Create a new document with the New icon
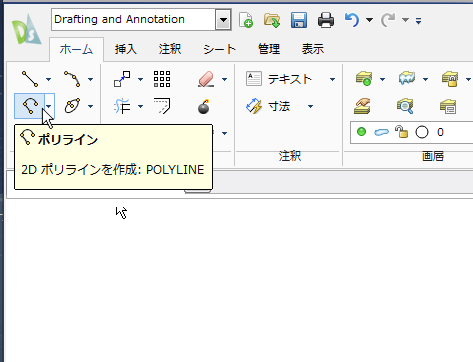Viewport: 473px width, 362px height. coord(246,20)
